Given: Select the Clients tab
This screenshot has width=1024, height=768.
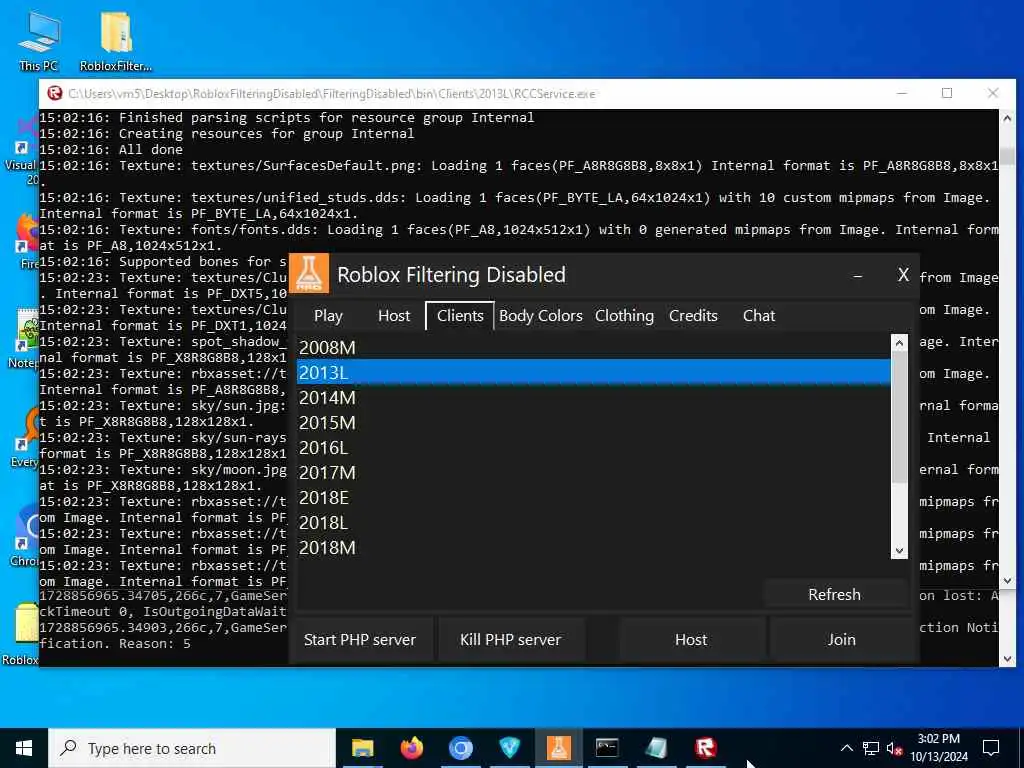Looking at the screenshot, I should [x=460, y=316].
